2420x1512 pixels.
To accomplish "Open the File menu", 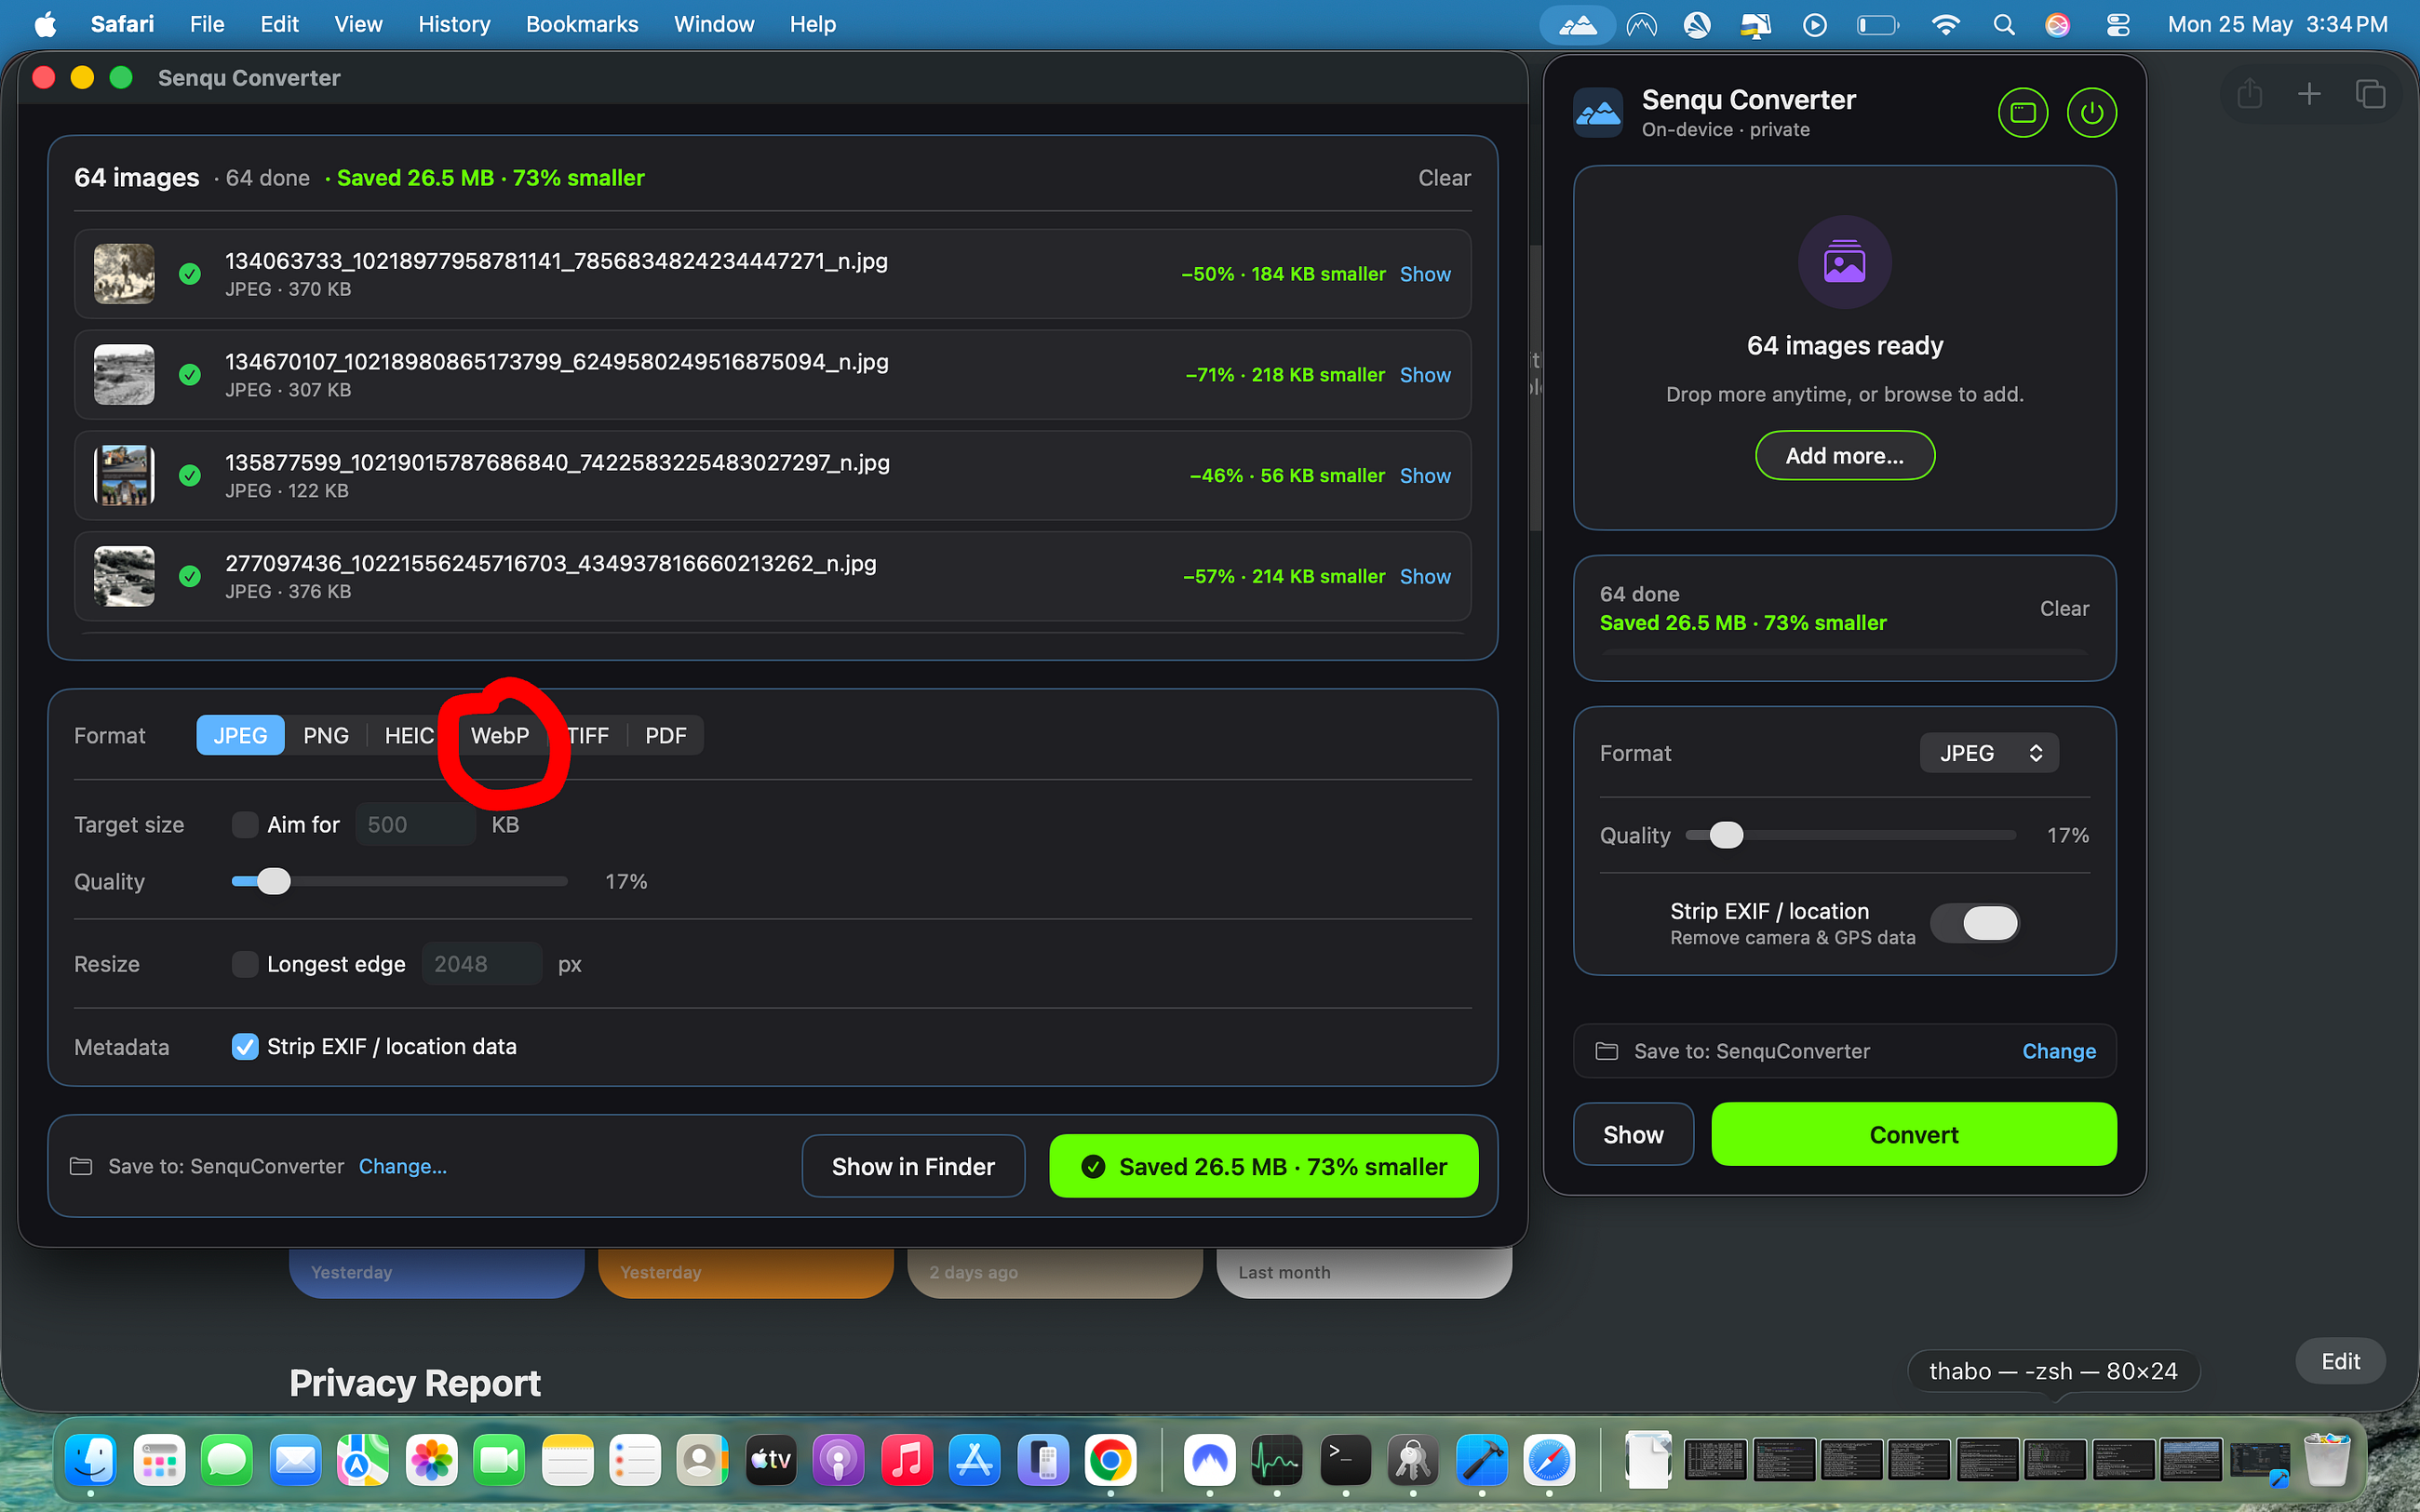I will pos(207,25).
